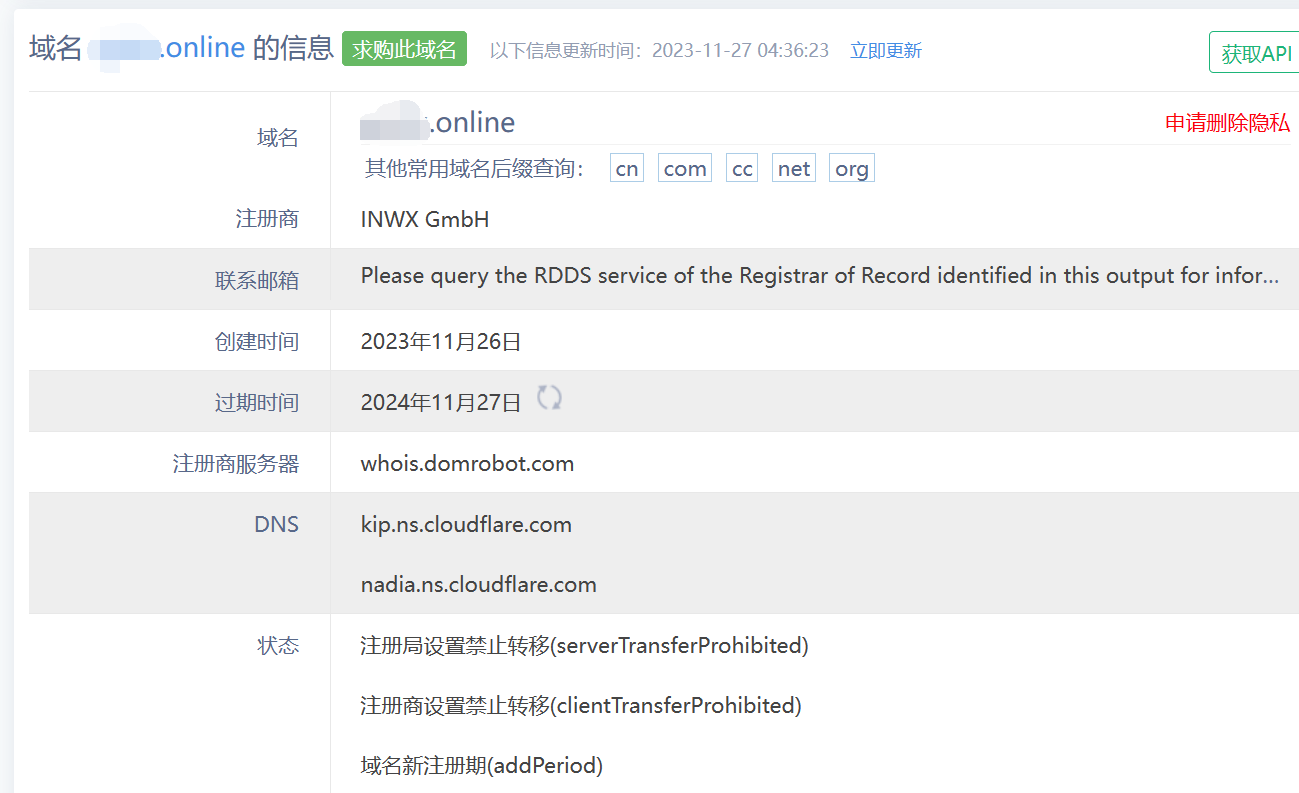1299x793 pixels.
Task: Click the refresh icon beside expiration date
Action: point(549,398)
